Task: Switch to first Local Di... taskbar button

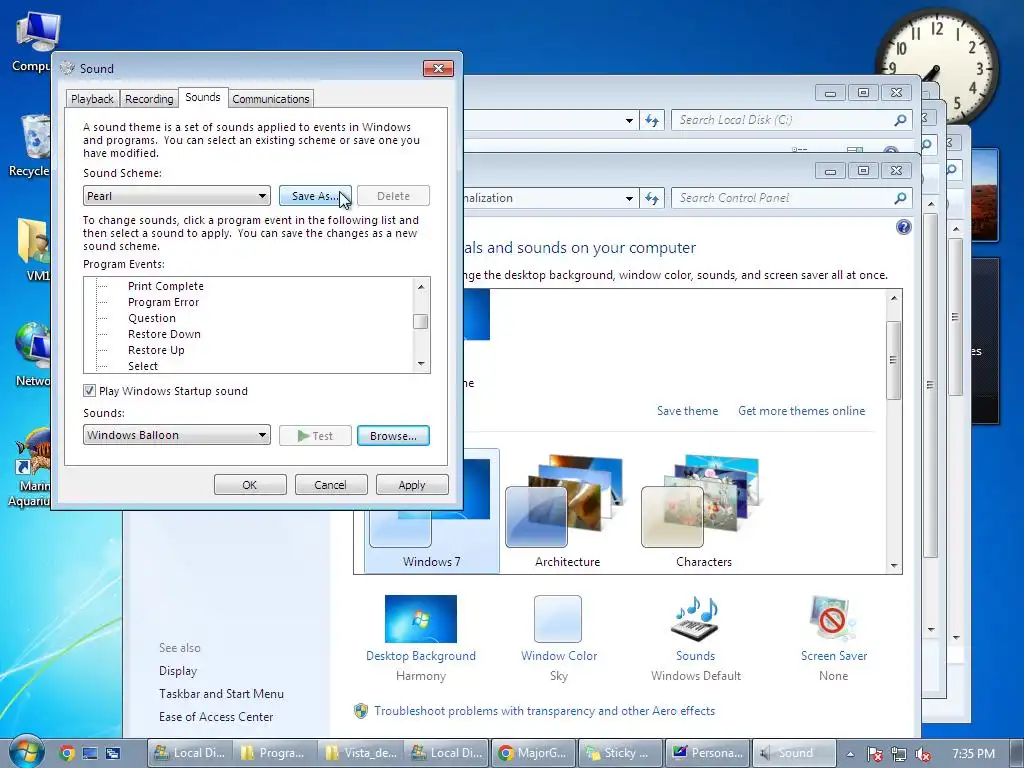Action: (x=189, y=753)
